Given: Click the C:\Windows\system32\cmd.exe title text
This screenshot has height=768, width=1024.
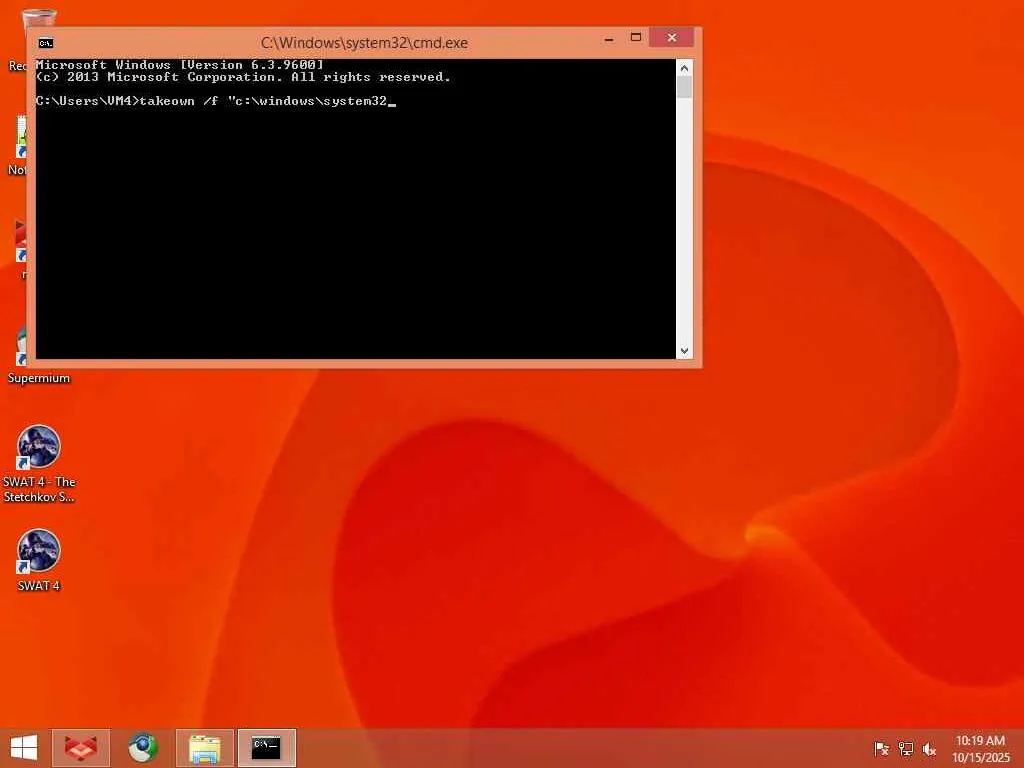Looking at the screenshot, I should click(x=364, y=43).
